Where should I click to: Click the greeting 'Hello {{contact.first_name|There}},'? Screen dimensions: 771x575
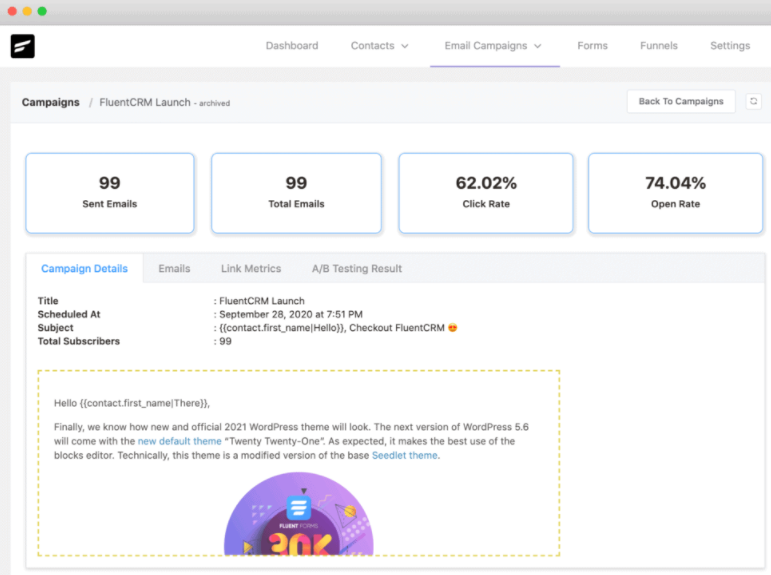pyautogui.click(x=132, y=403)
